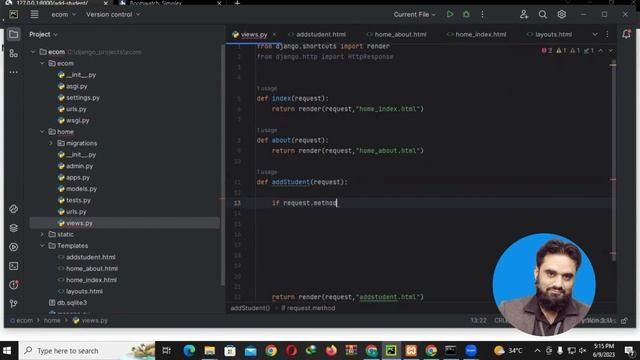Image resolution: width=640 pixels, height=360 pixels.
Task: Show more tool windows ellipsis
Action: 13,72
